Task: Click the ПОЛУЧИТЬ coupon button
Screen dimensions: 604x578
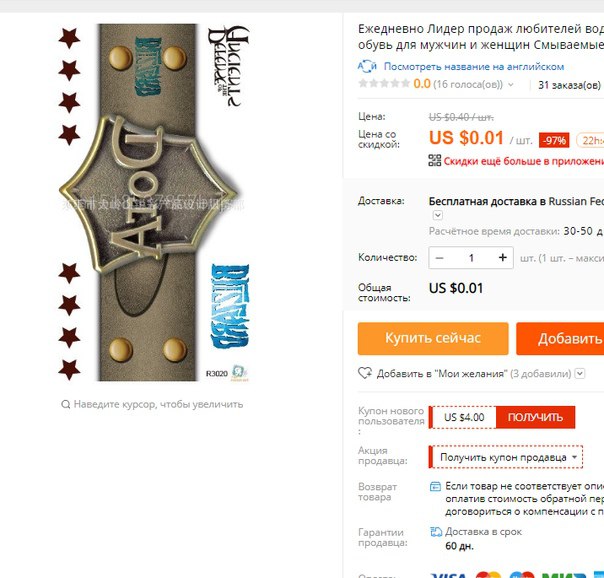Action: (535, 417)
